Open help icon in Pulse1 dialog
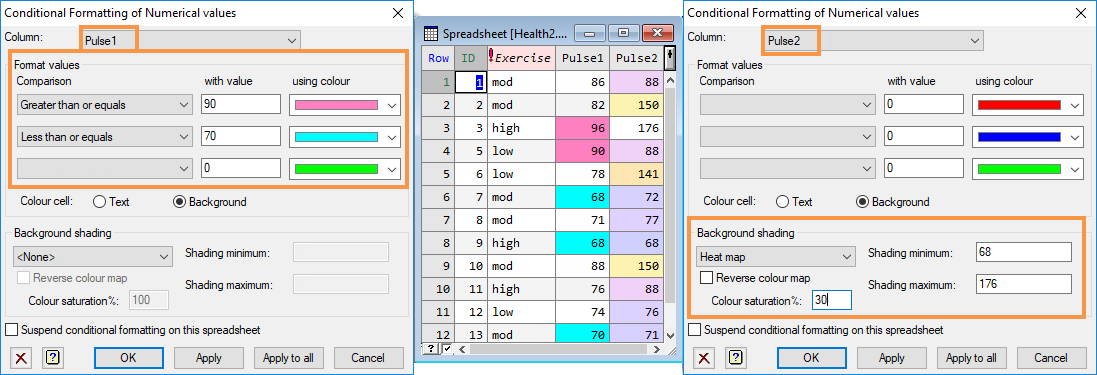Screen dimensions: 1097x375 pos(53,358)
